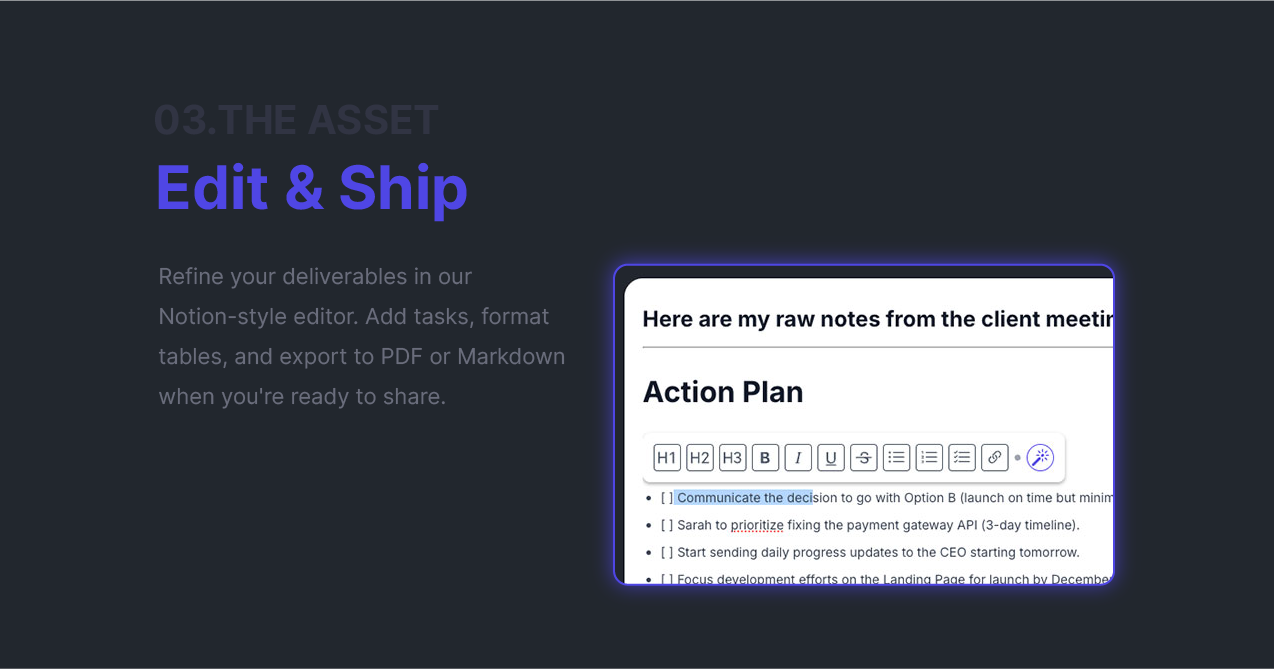The image size is (1274, 669).
Task: Check off the 'Communicate the decision' task
Action: [667, 497]
